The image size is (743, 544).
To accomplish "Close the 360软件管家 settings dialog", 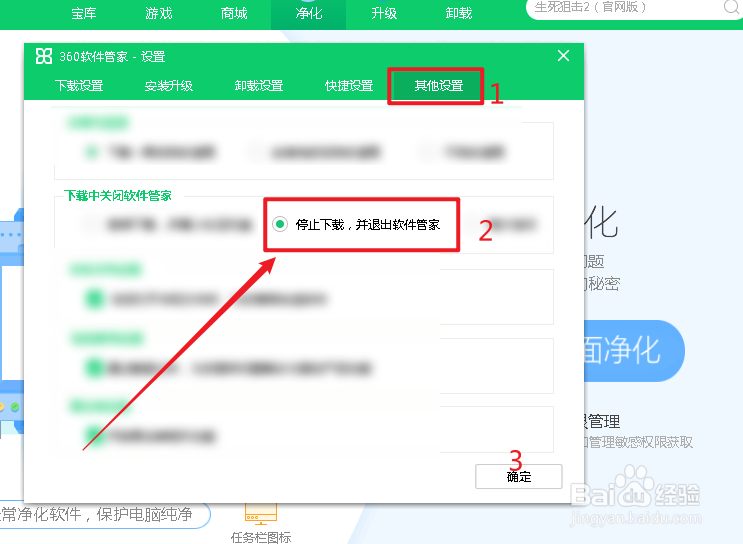I will pyautogui.click(x=563, y=56).
